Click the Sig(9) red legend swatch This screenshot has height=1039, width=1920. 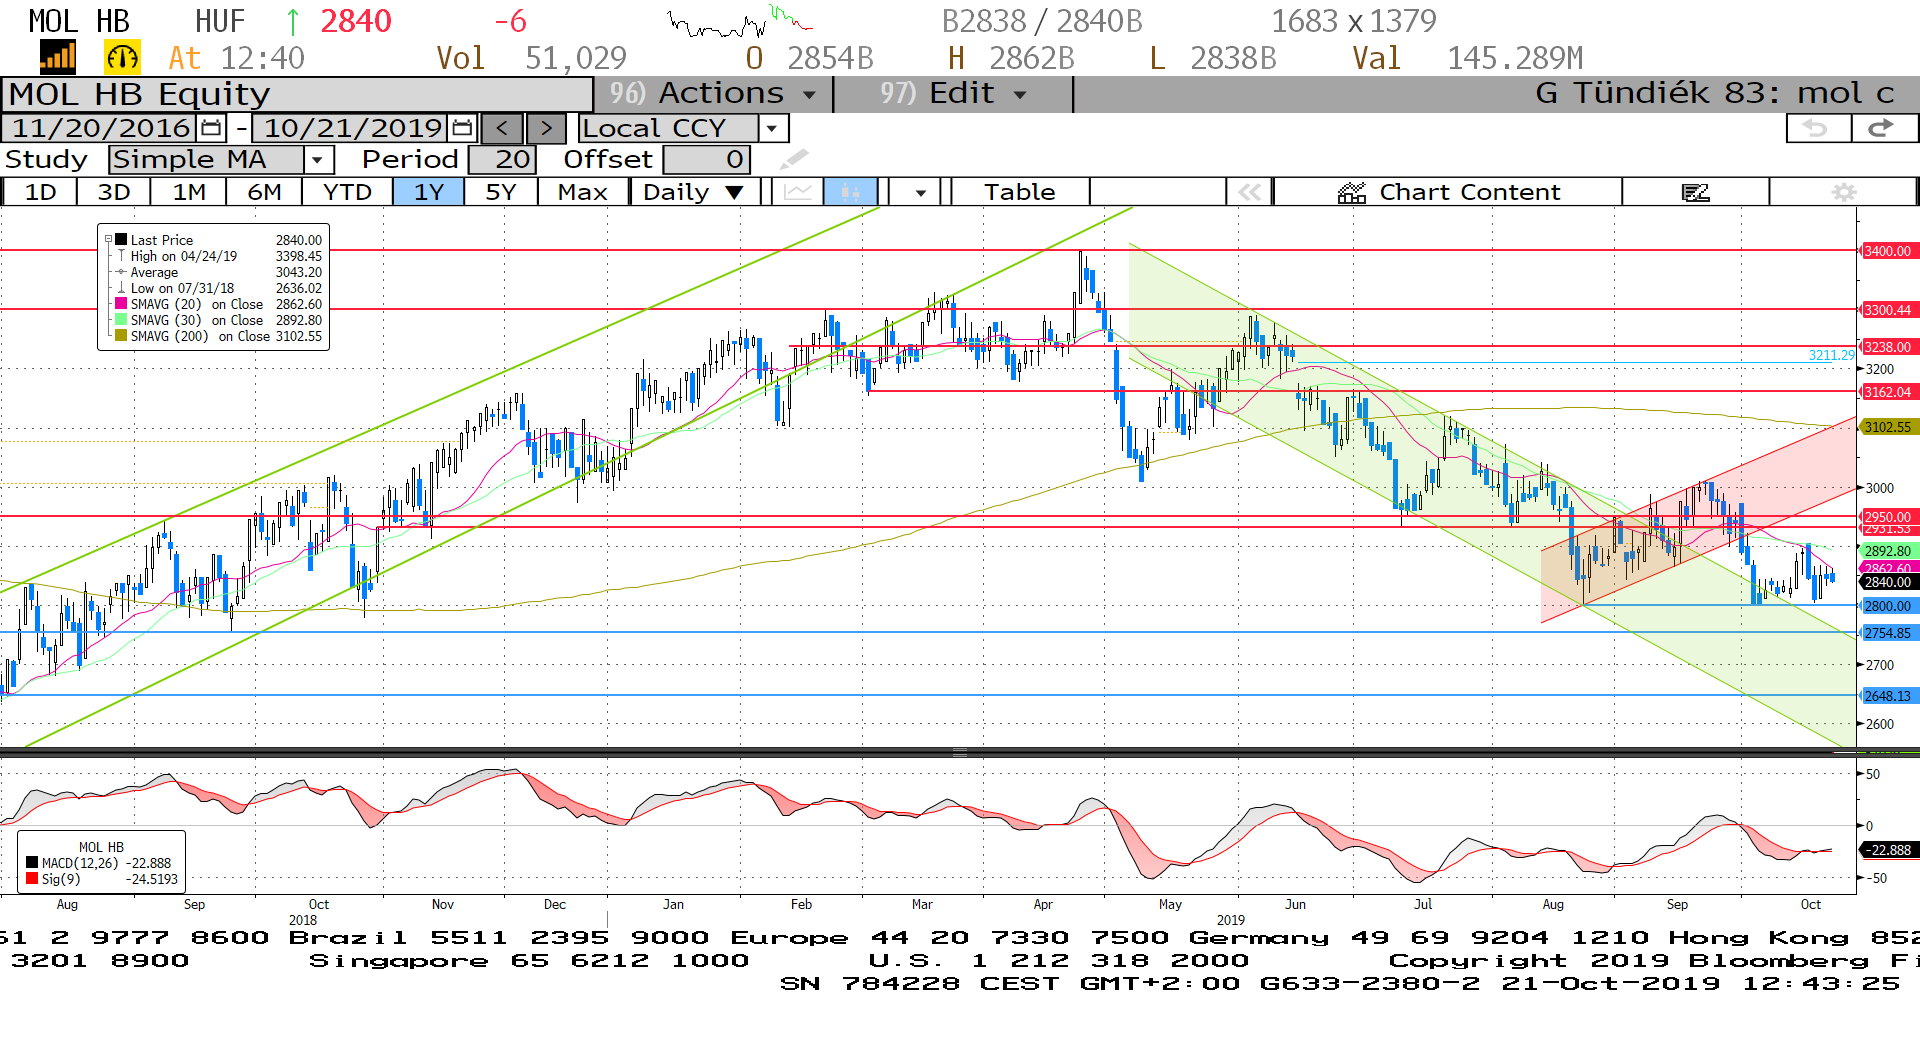(x=32, y=879)
